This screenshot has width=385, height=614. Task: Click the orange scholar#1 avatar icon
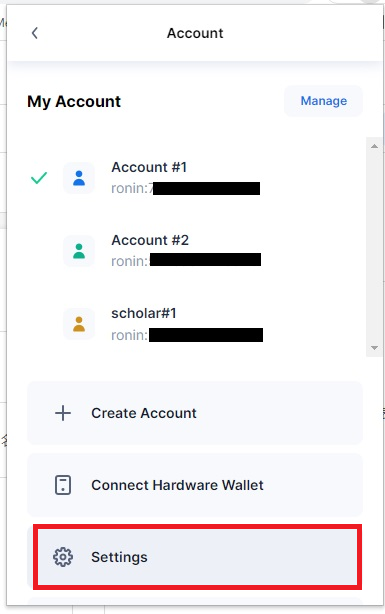(79, 324)
